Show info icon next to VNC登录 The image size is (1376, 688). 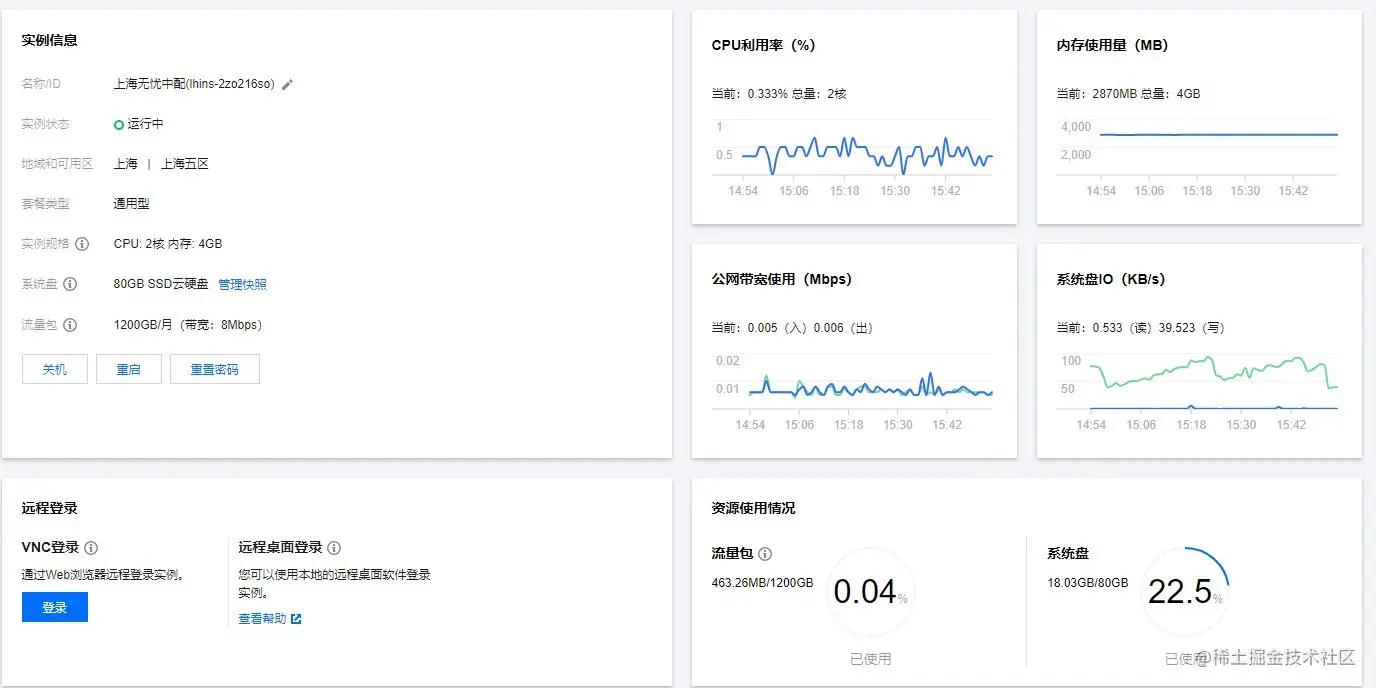point(91,548)
